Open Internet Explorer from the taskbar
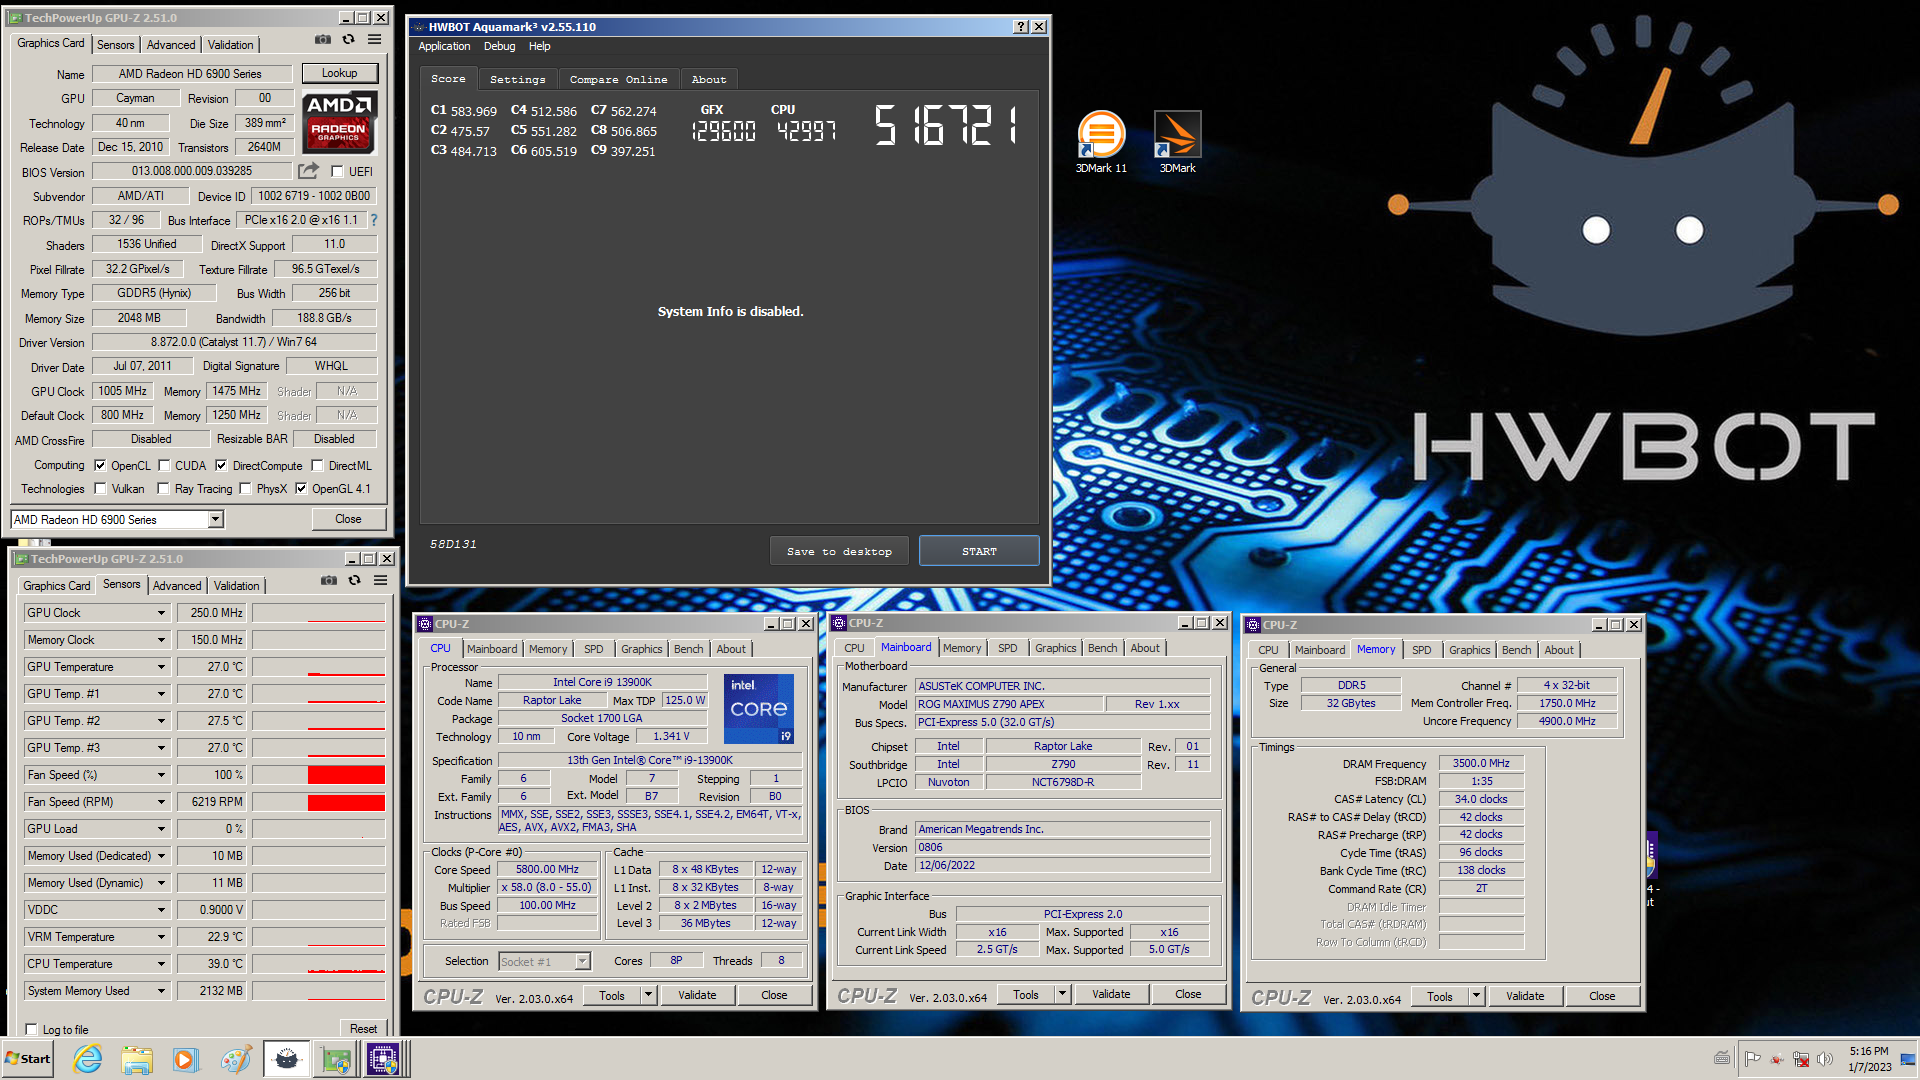 pos(88,1059)
